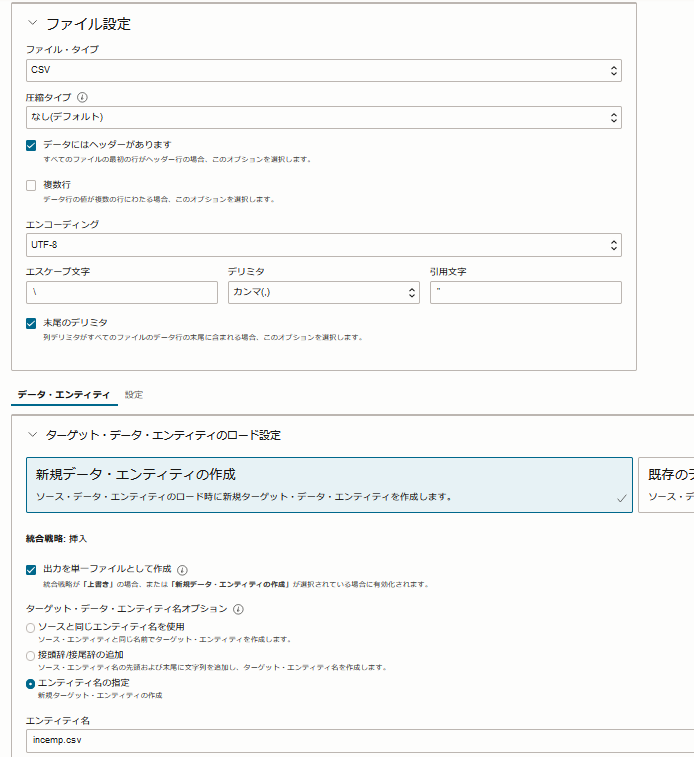
Task: Select ソースと同じエンティティ名を使用 radio button
Action: [30, 628]
